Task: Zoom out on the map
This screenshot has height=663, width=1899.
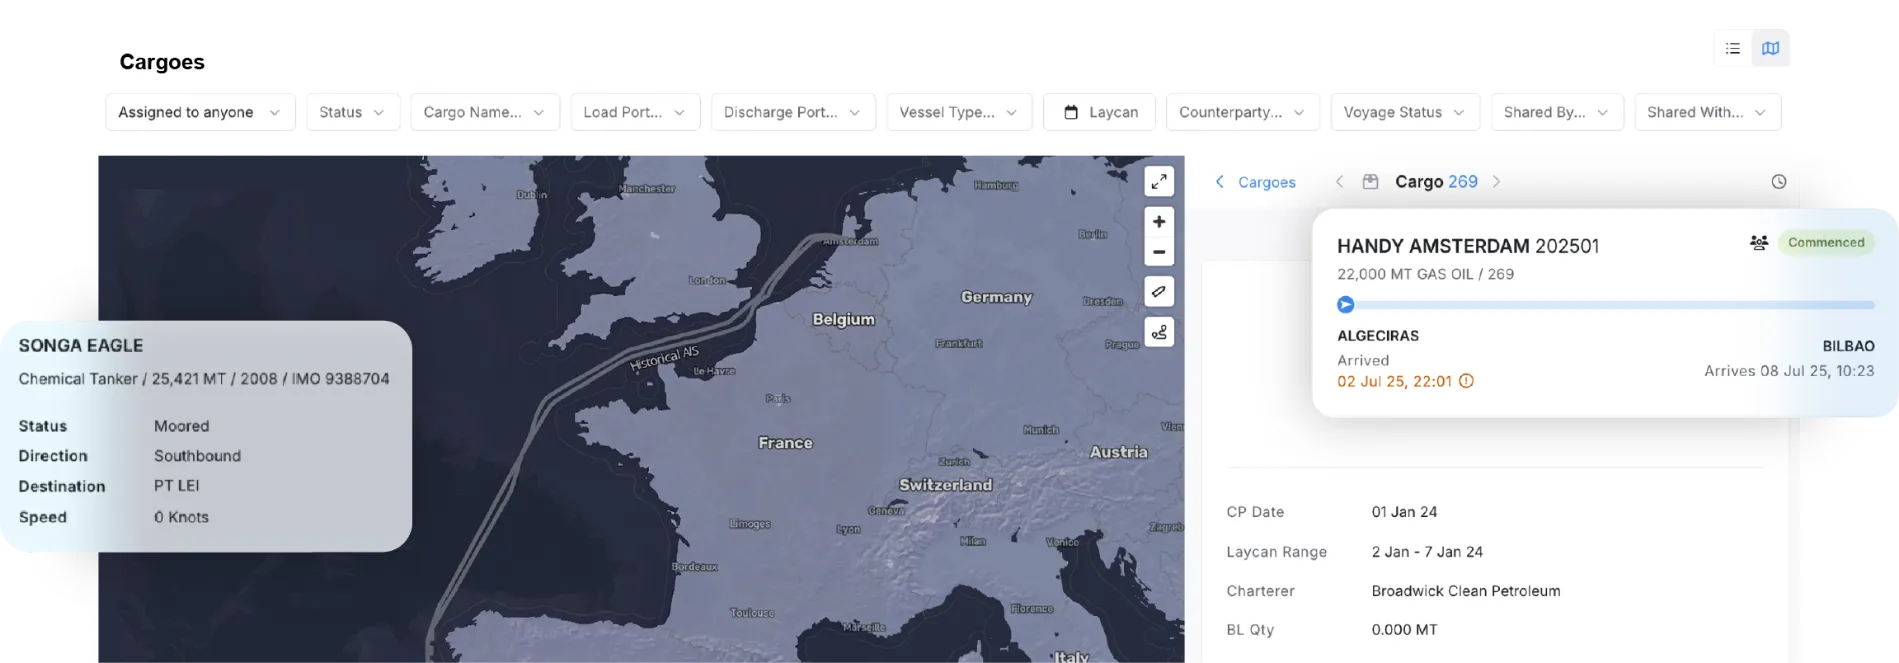Action: click(1158, 252)
